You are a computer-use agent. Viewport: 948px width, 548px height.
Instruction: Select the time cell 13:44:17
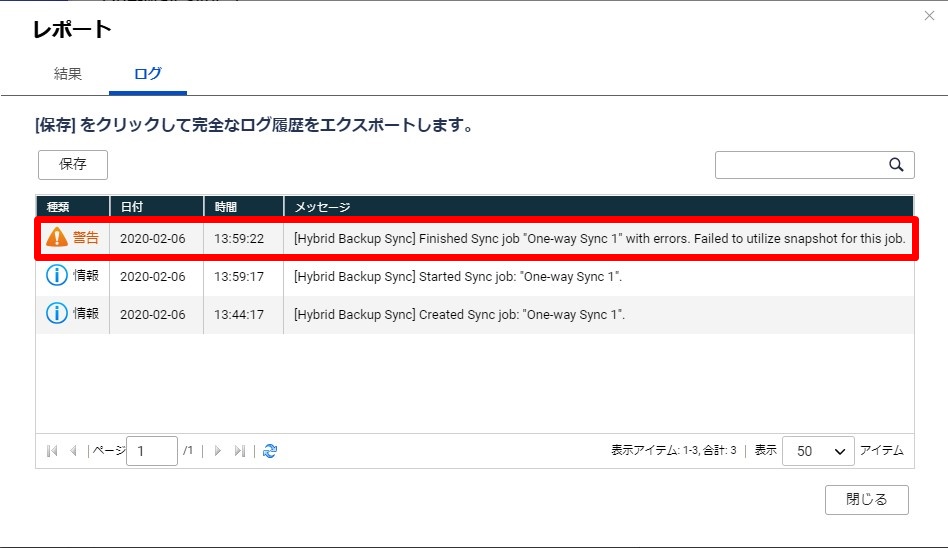click(239, 315)
